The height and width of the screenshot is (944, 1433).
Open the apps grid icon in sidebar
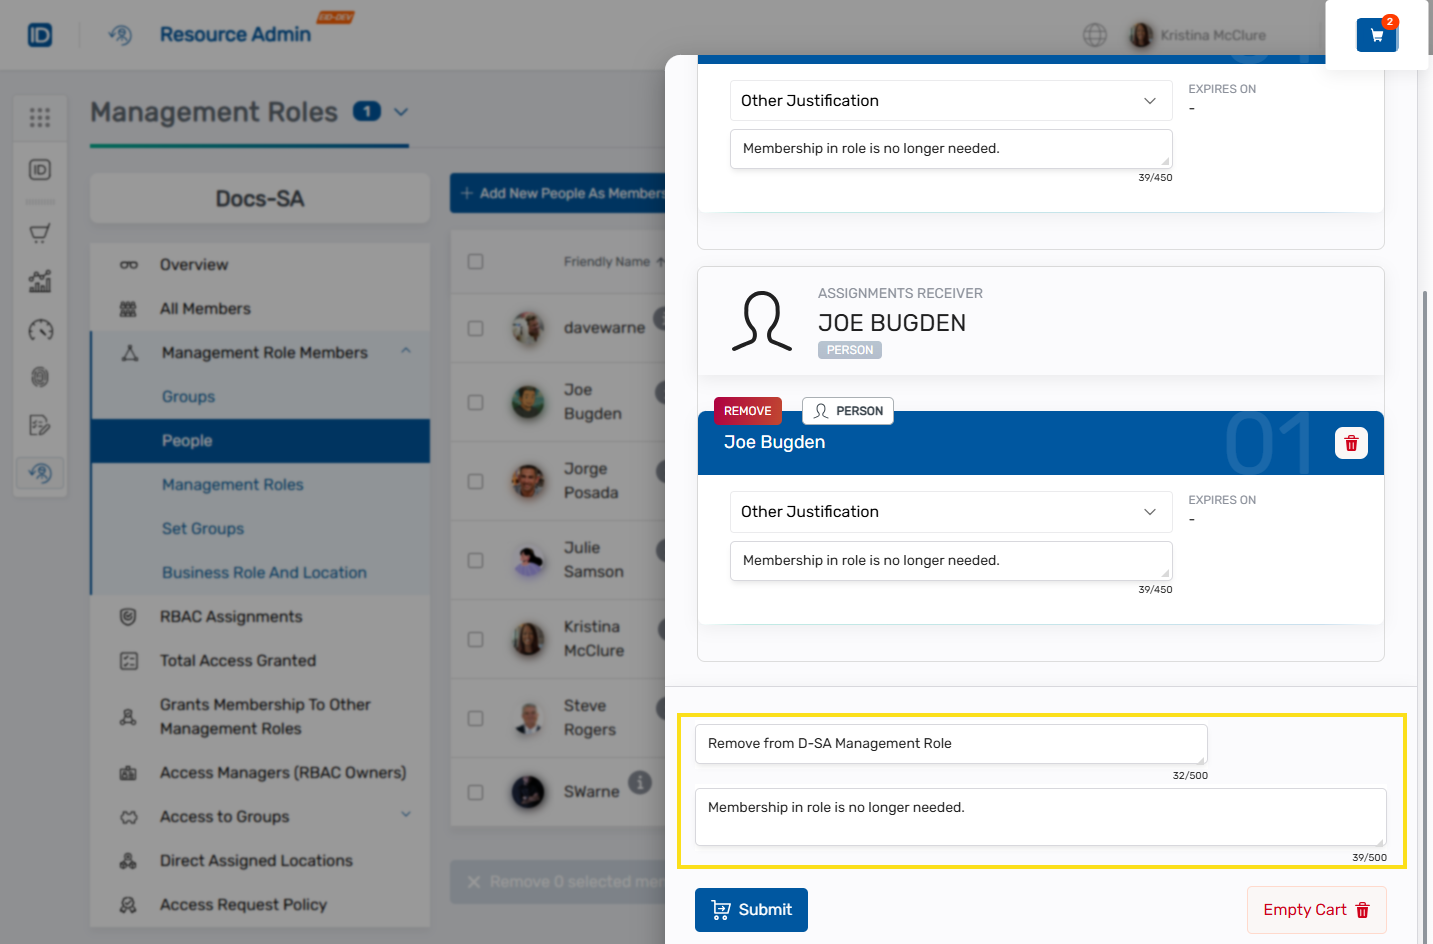click(40, 118)
